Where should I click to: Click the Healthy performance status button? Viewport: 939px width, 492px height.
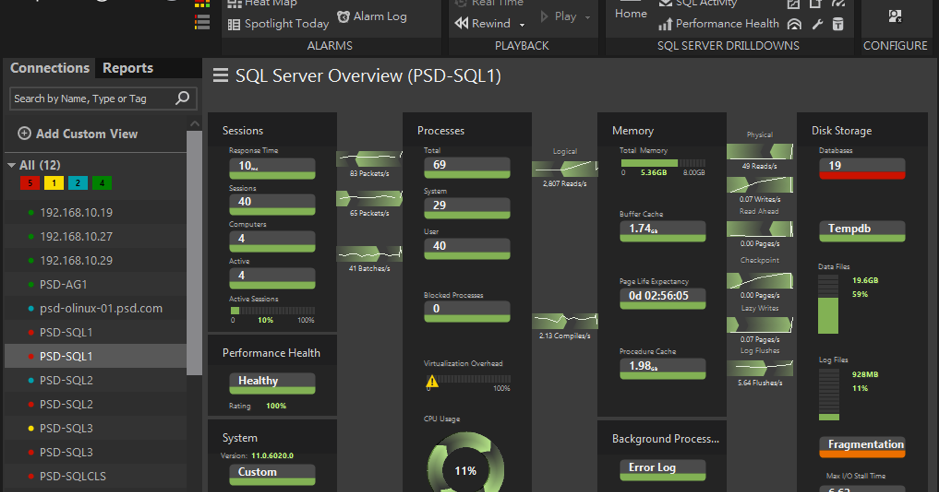pos(272,383)
